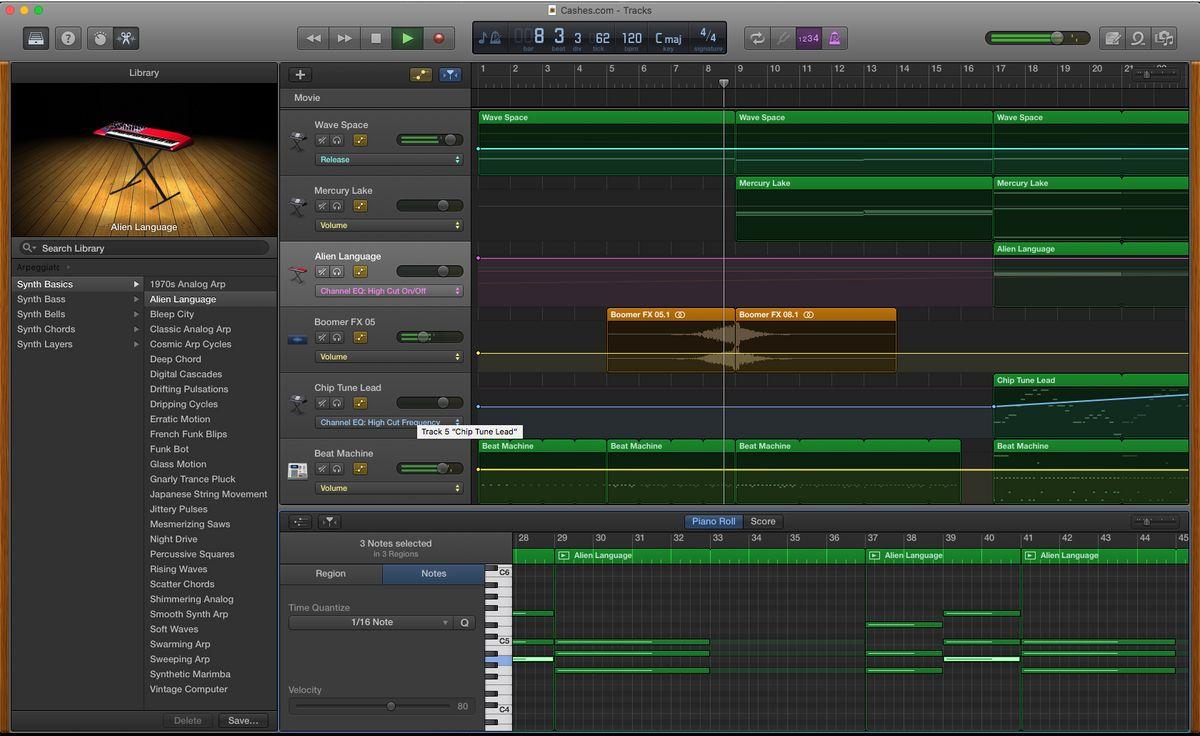Select the Synth Bells library category

click(78, 314)
